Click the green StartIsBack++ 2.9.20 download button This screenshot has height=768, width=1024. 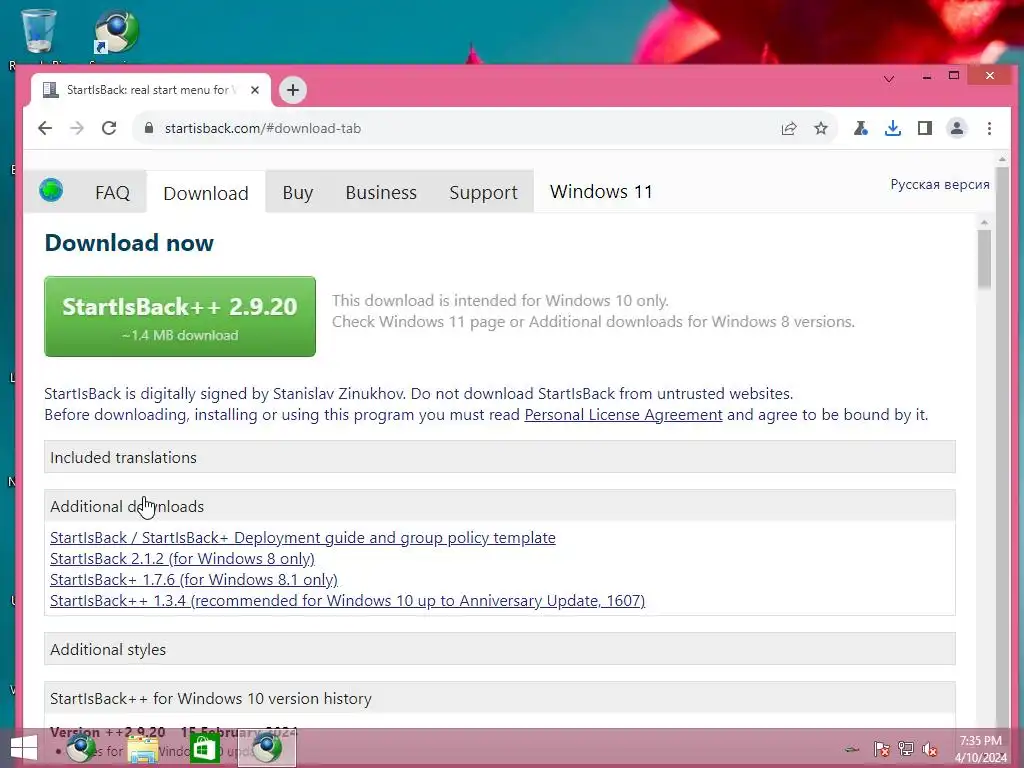(180, 317)
